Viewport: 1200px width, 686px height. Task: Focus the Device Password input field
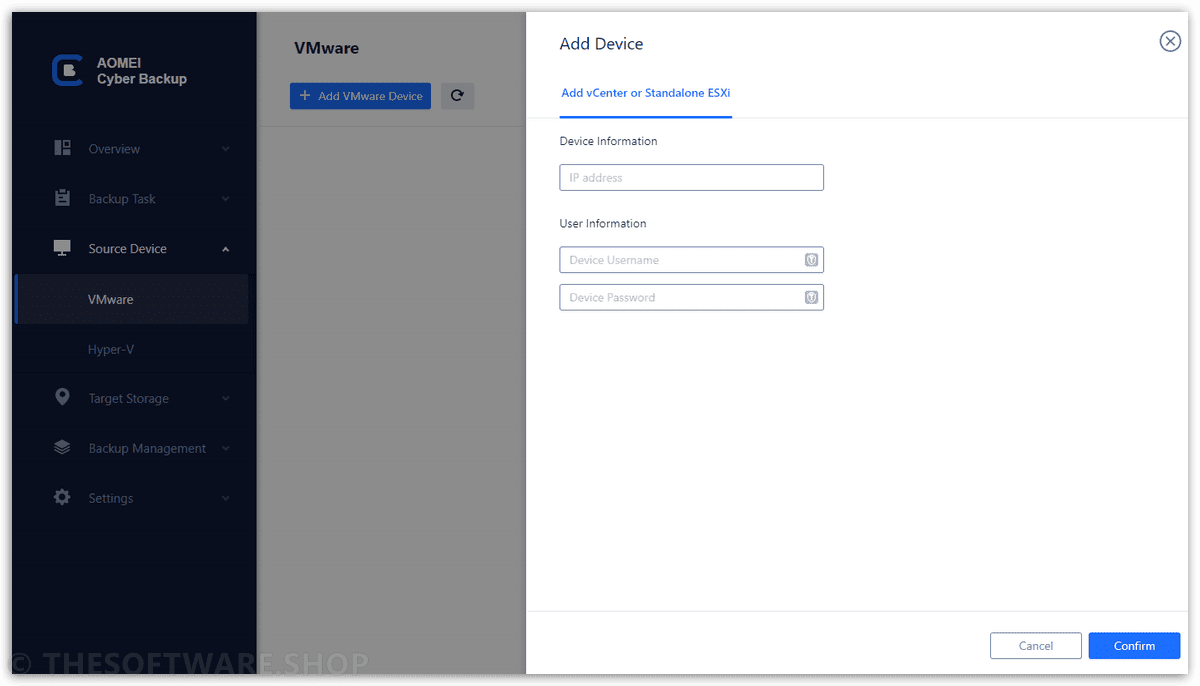(691, 297)
